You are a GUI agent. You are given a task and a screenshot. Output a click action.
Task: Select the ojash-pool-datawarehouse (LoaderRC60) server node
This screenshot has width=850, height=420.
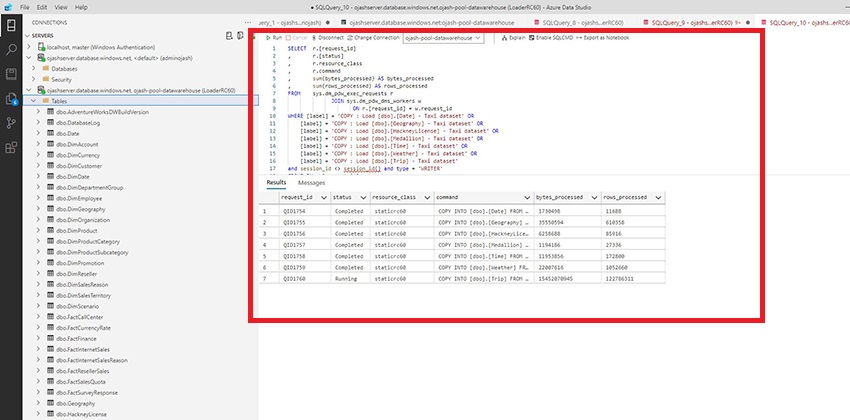140,91
